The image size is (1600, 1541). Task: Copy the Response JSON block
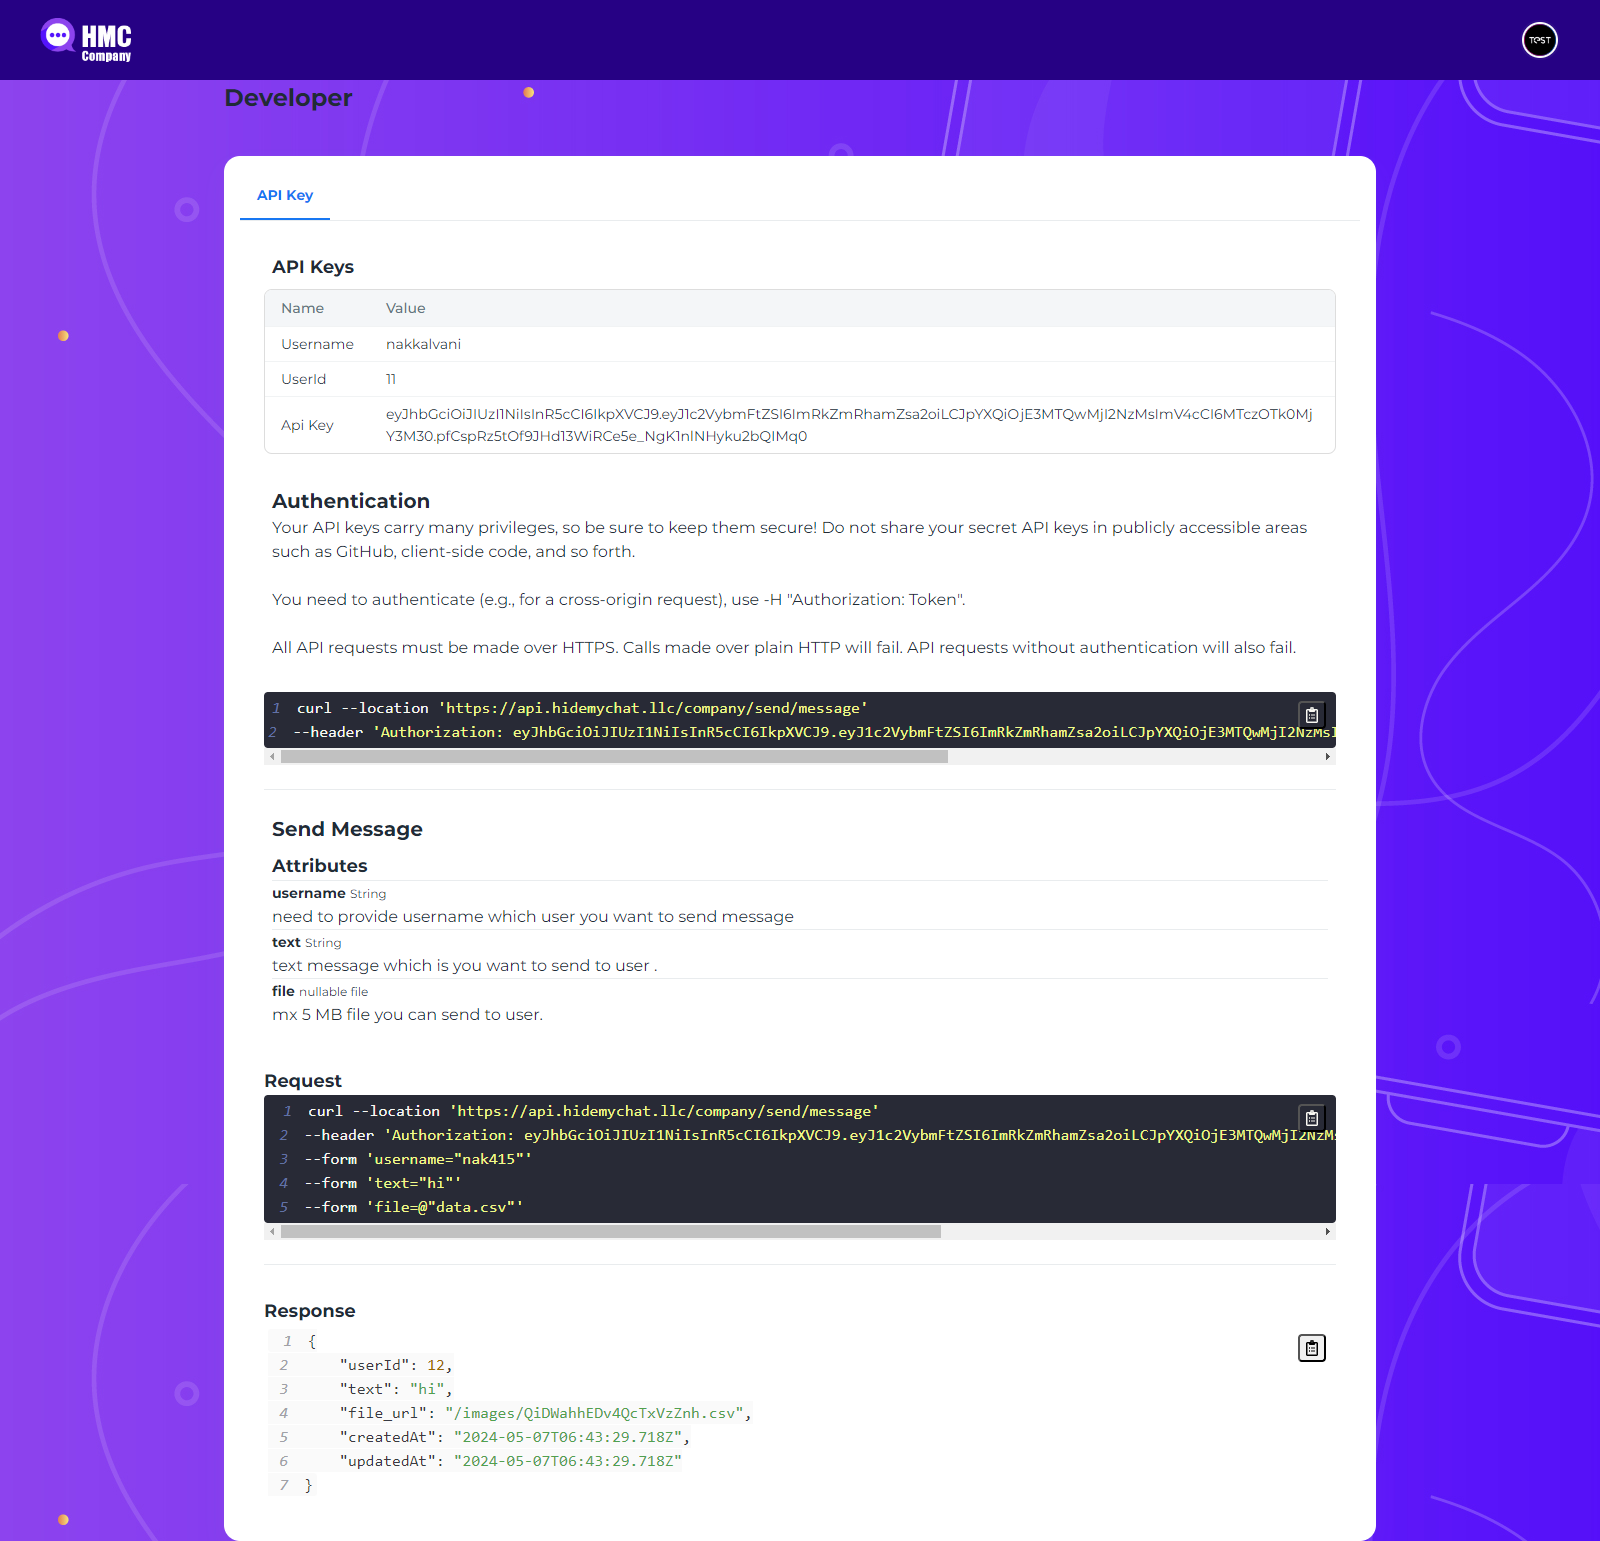1311,1348
